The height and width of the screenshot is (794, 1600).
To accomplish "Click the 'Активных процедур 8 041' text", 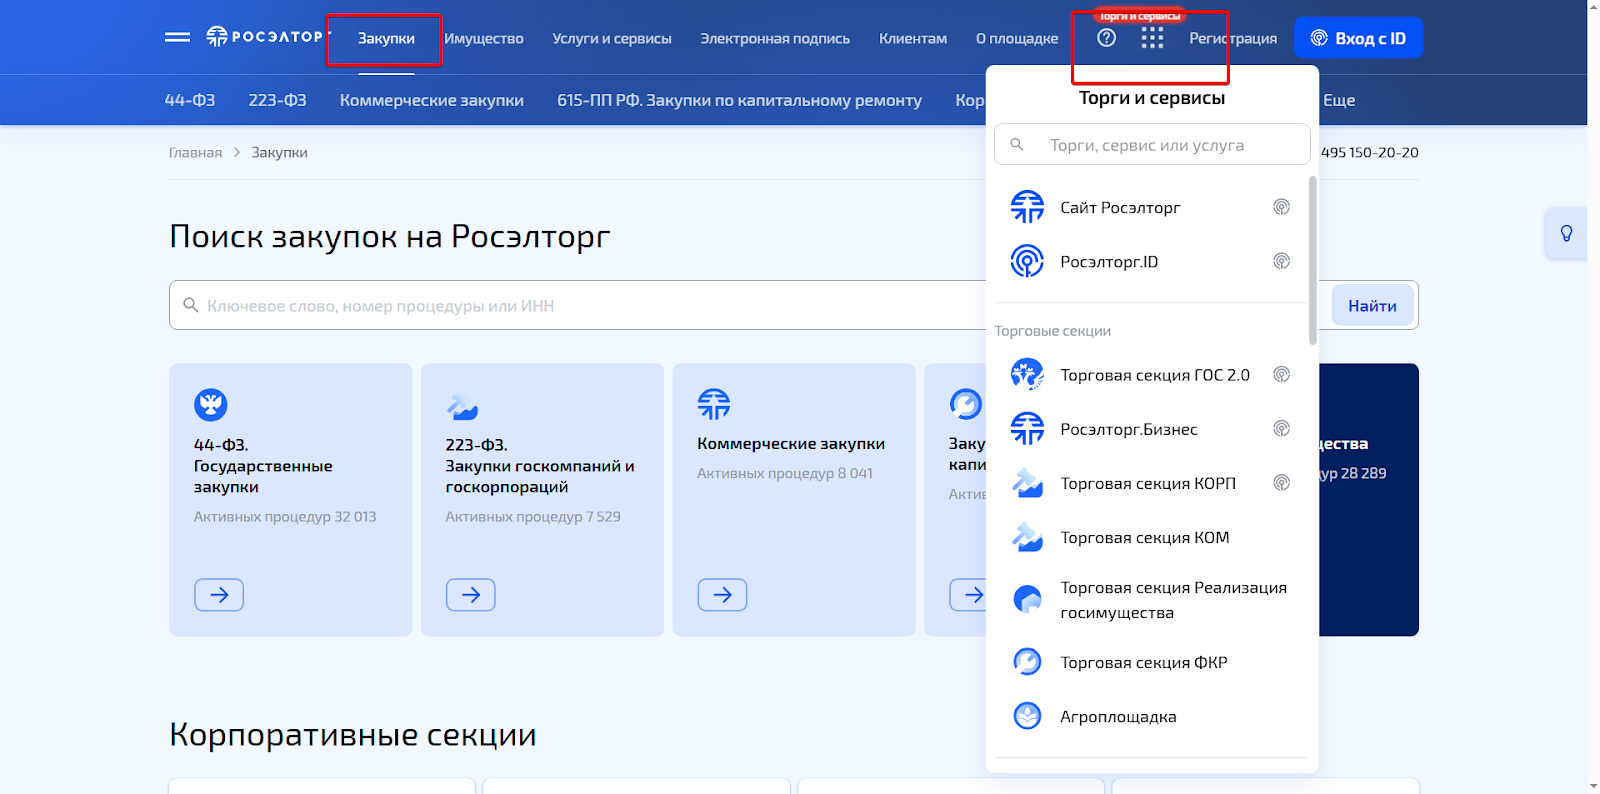I will (785, 473).
